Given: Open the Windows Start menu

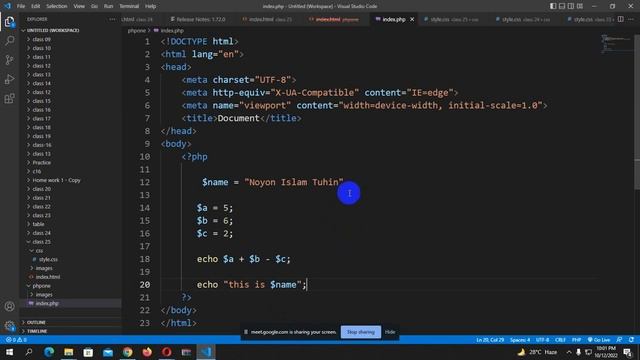Looking at the screenshot, I should click(9, 352).
